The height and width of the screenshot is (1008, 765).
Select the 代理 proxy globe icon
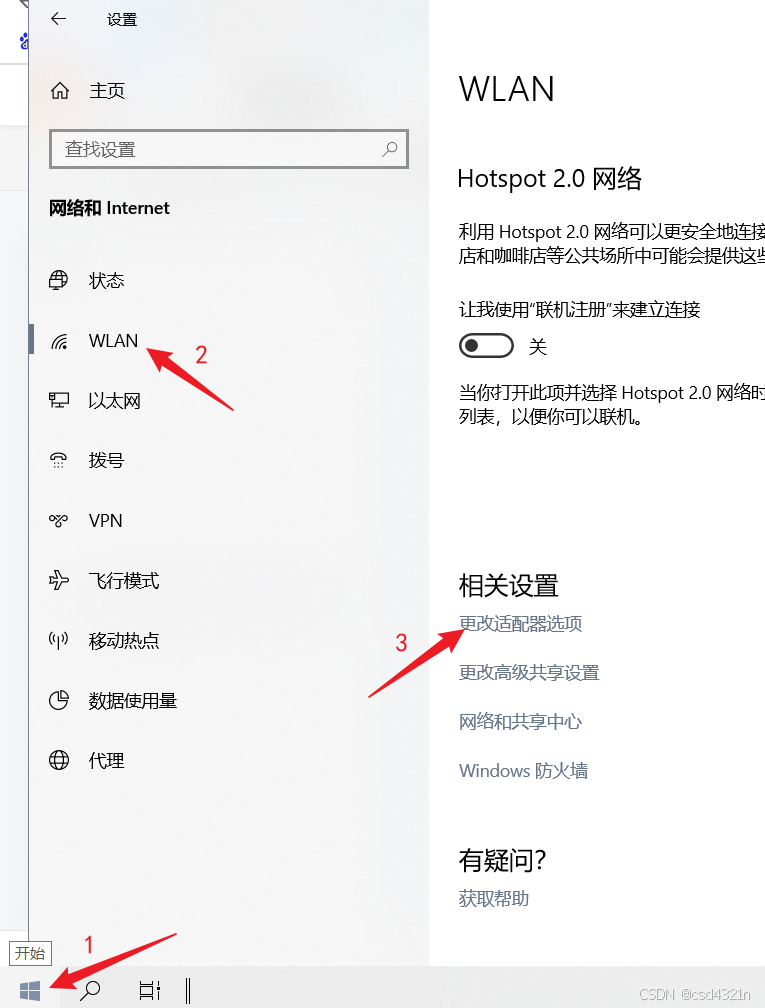[59, 760]
